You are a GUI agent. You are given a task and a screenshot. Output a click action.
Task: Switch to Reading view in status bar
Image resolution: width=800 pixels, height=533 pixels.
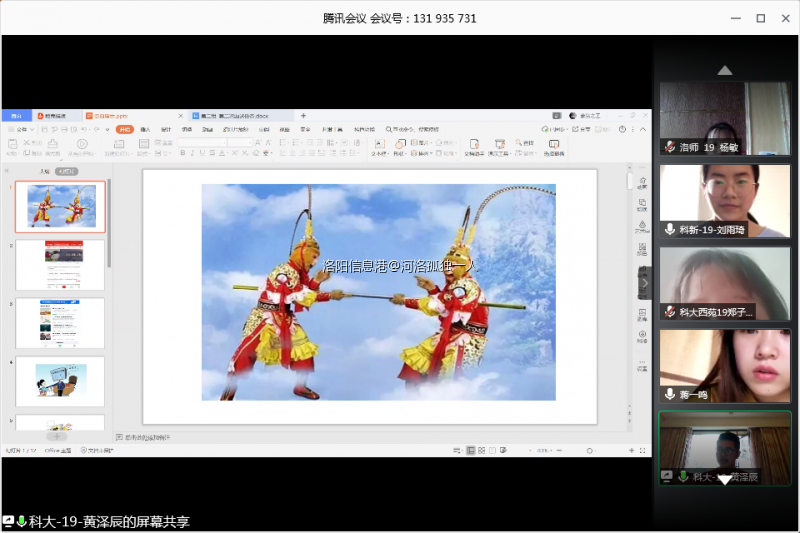pyautogui.click(x=492, y=450)
